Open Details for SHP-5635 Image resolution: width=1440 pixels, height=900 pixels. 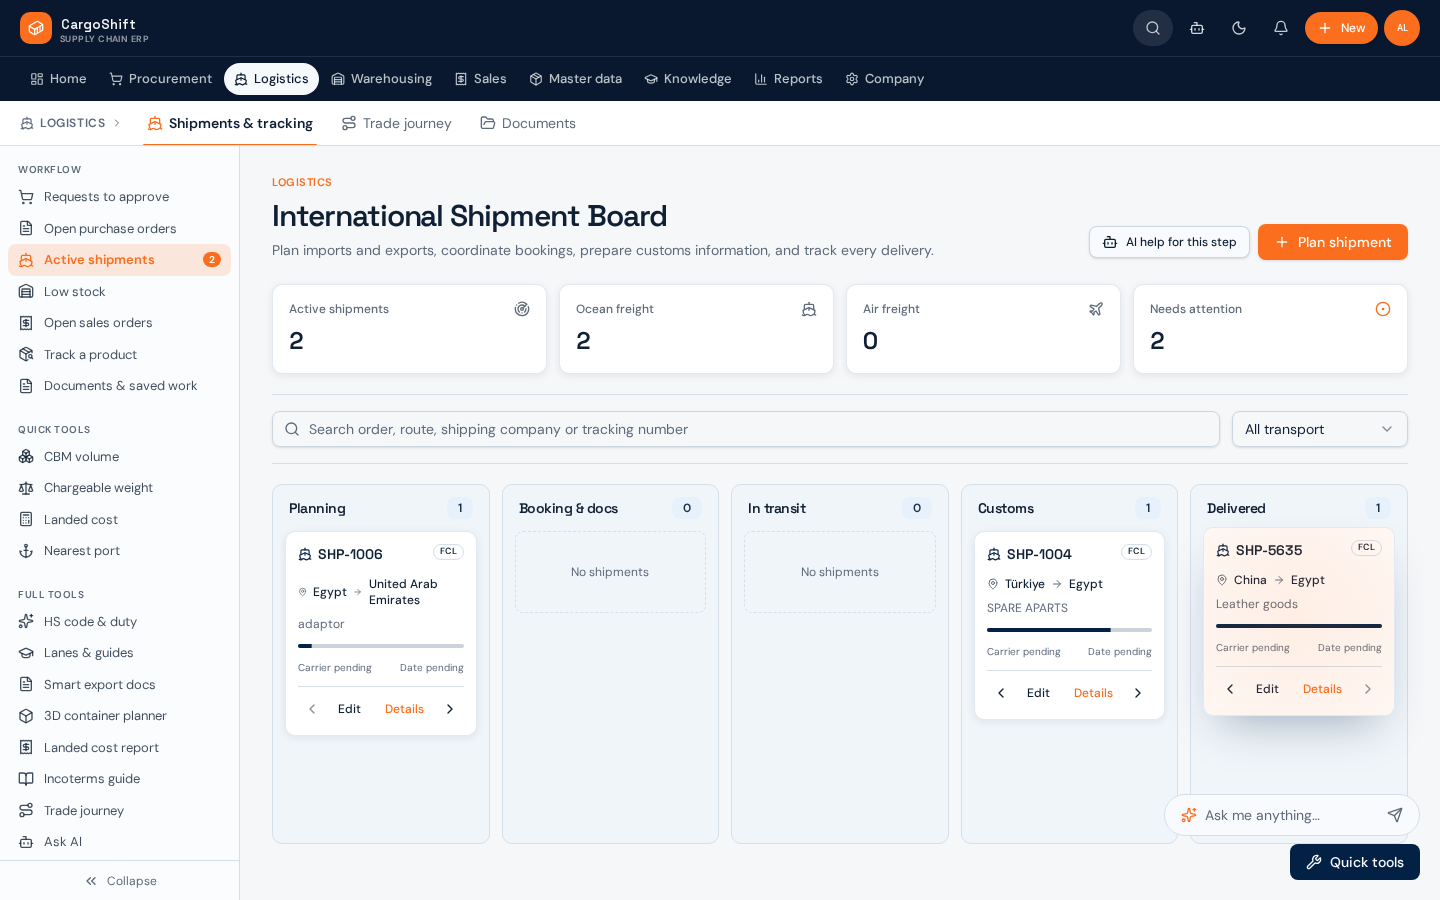[1322, 689]
